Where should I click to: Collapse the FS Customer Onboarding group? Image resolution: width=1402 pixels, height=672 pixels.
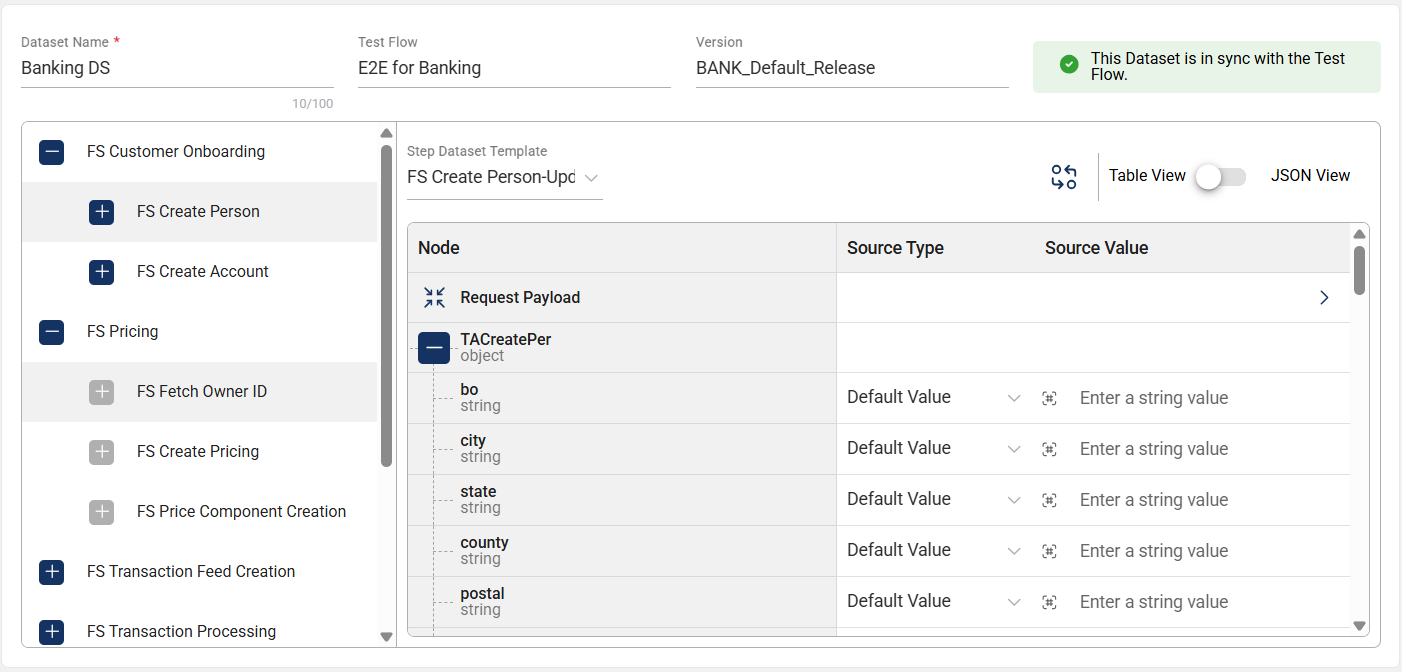click(x=52, y=152)
